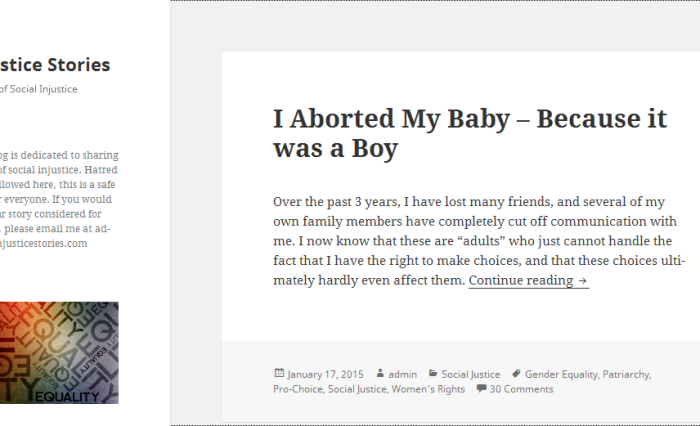Click the Social Injustice tagline text
Screen dimensions: 700x426
[38, 89]
